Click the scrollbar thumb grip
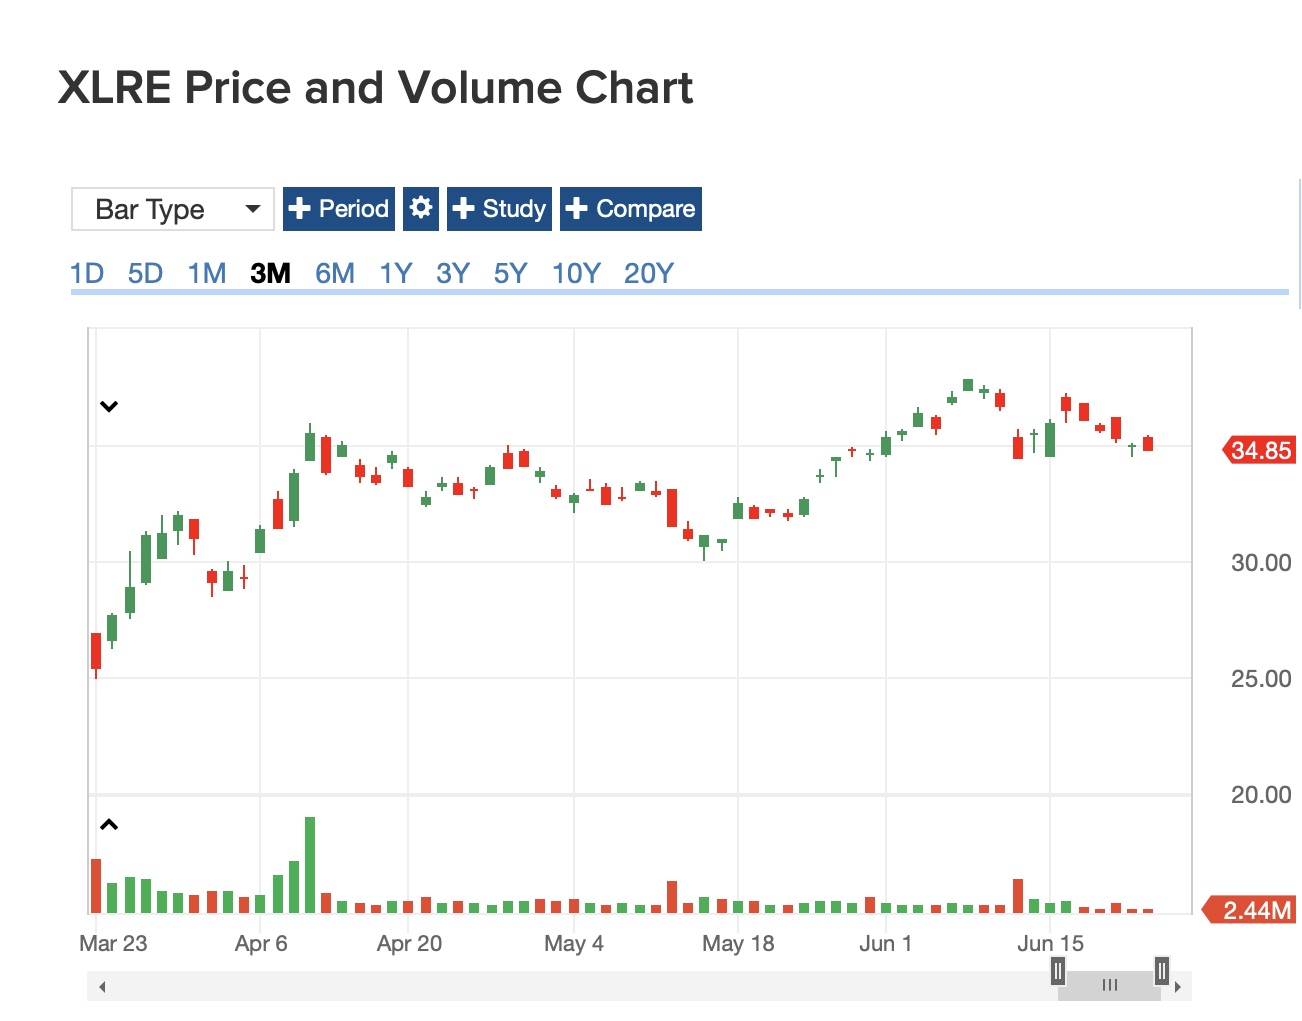The width and height of the screenshot is (1302, 1021). click(1110, 986)
